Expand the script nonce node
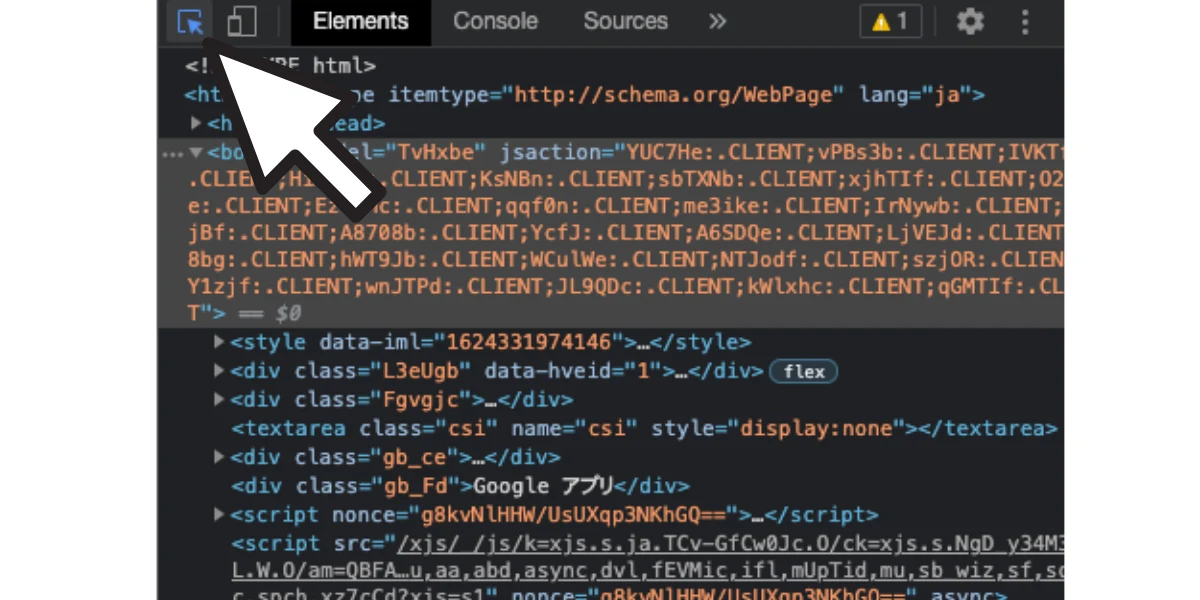This screenshot has width=1200, height=600. click(219, 515)
